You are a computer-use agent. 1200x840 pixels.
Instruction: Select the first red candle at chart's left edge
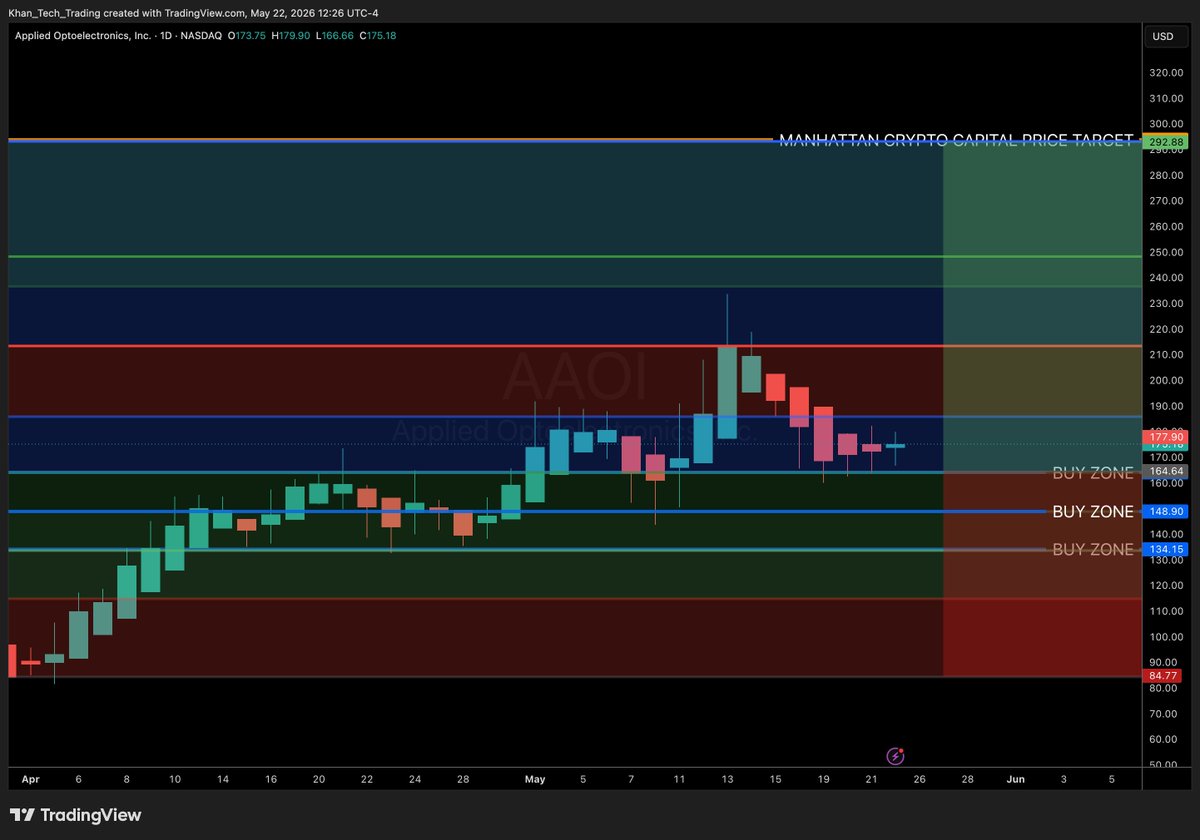point(12,661)
